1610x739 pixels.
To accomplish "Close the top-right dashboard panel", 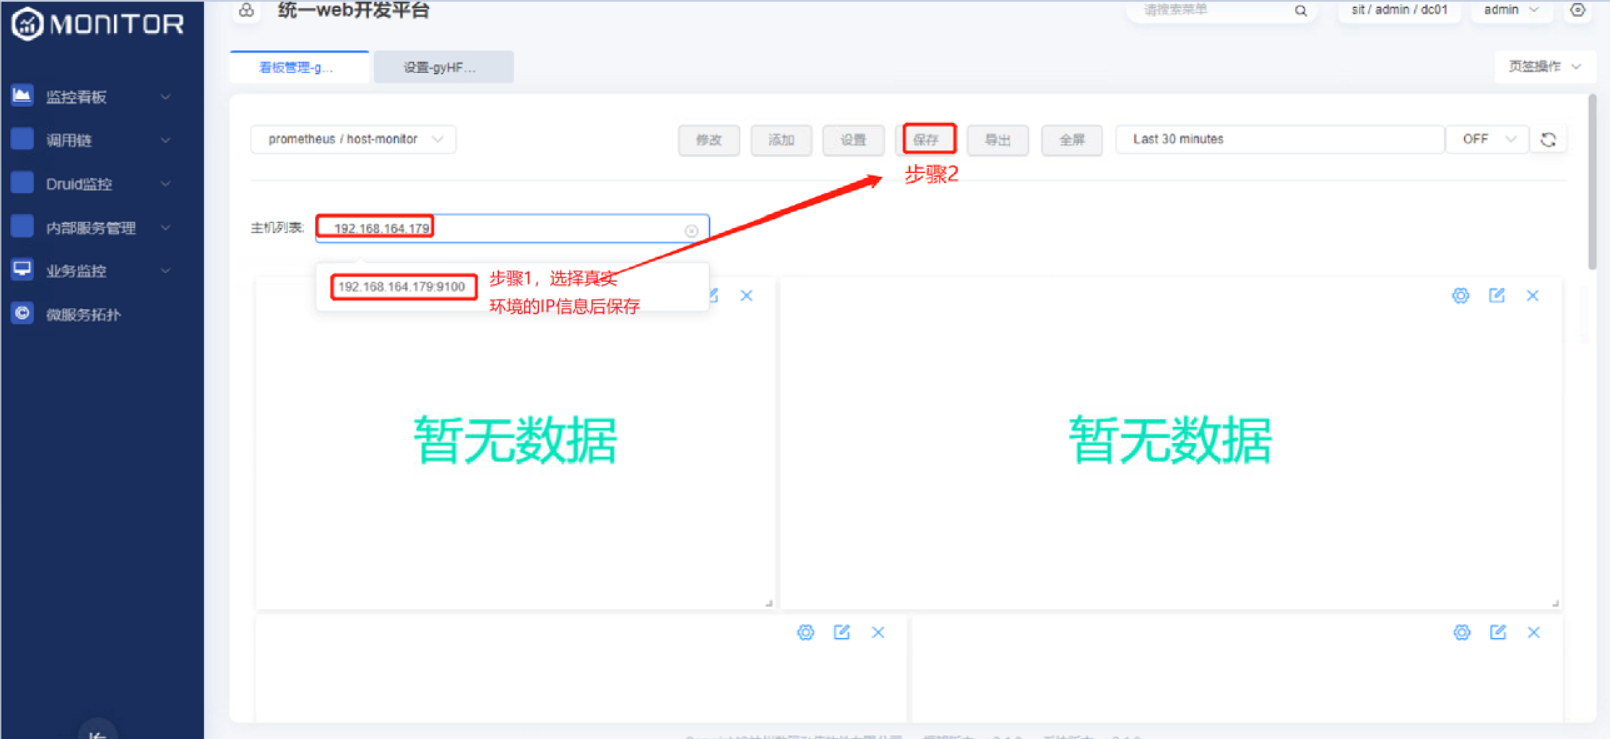I will pos(1533,295).
